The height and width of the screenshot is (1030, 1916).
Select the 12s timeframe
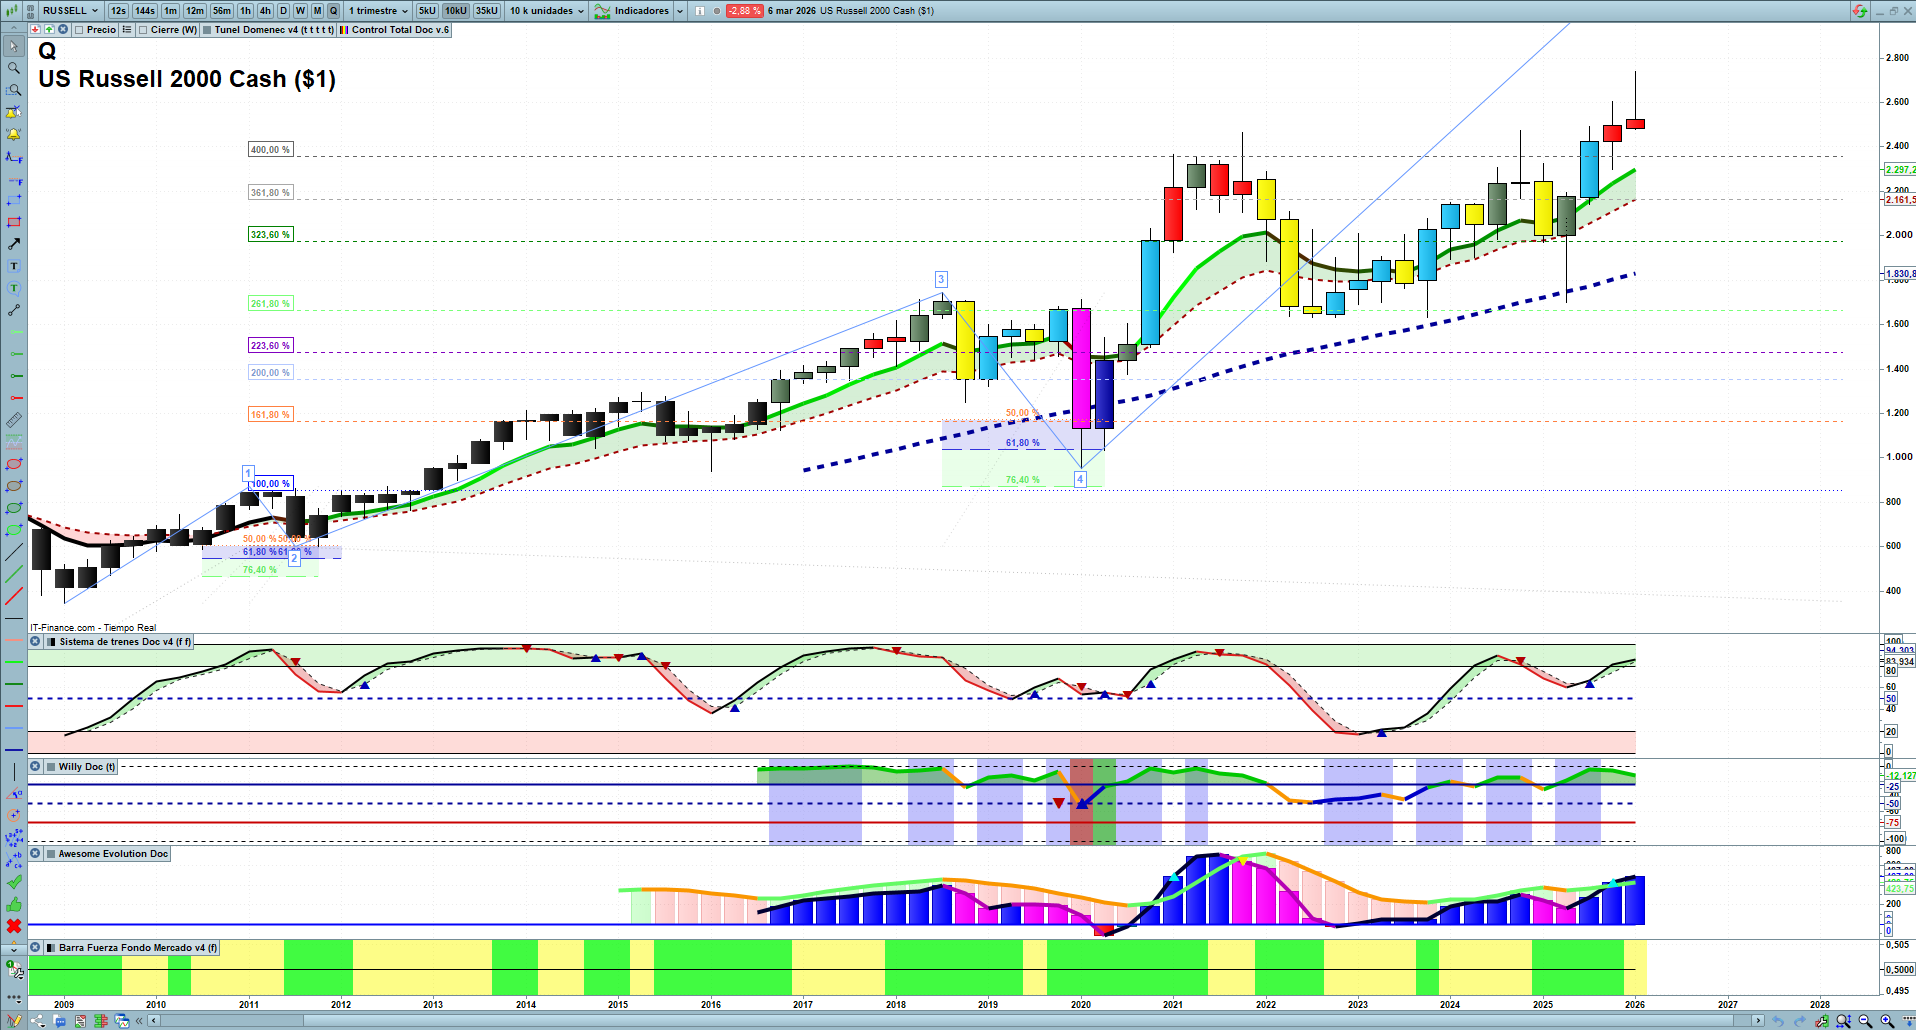tap(118, 11)
